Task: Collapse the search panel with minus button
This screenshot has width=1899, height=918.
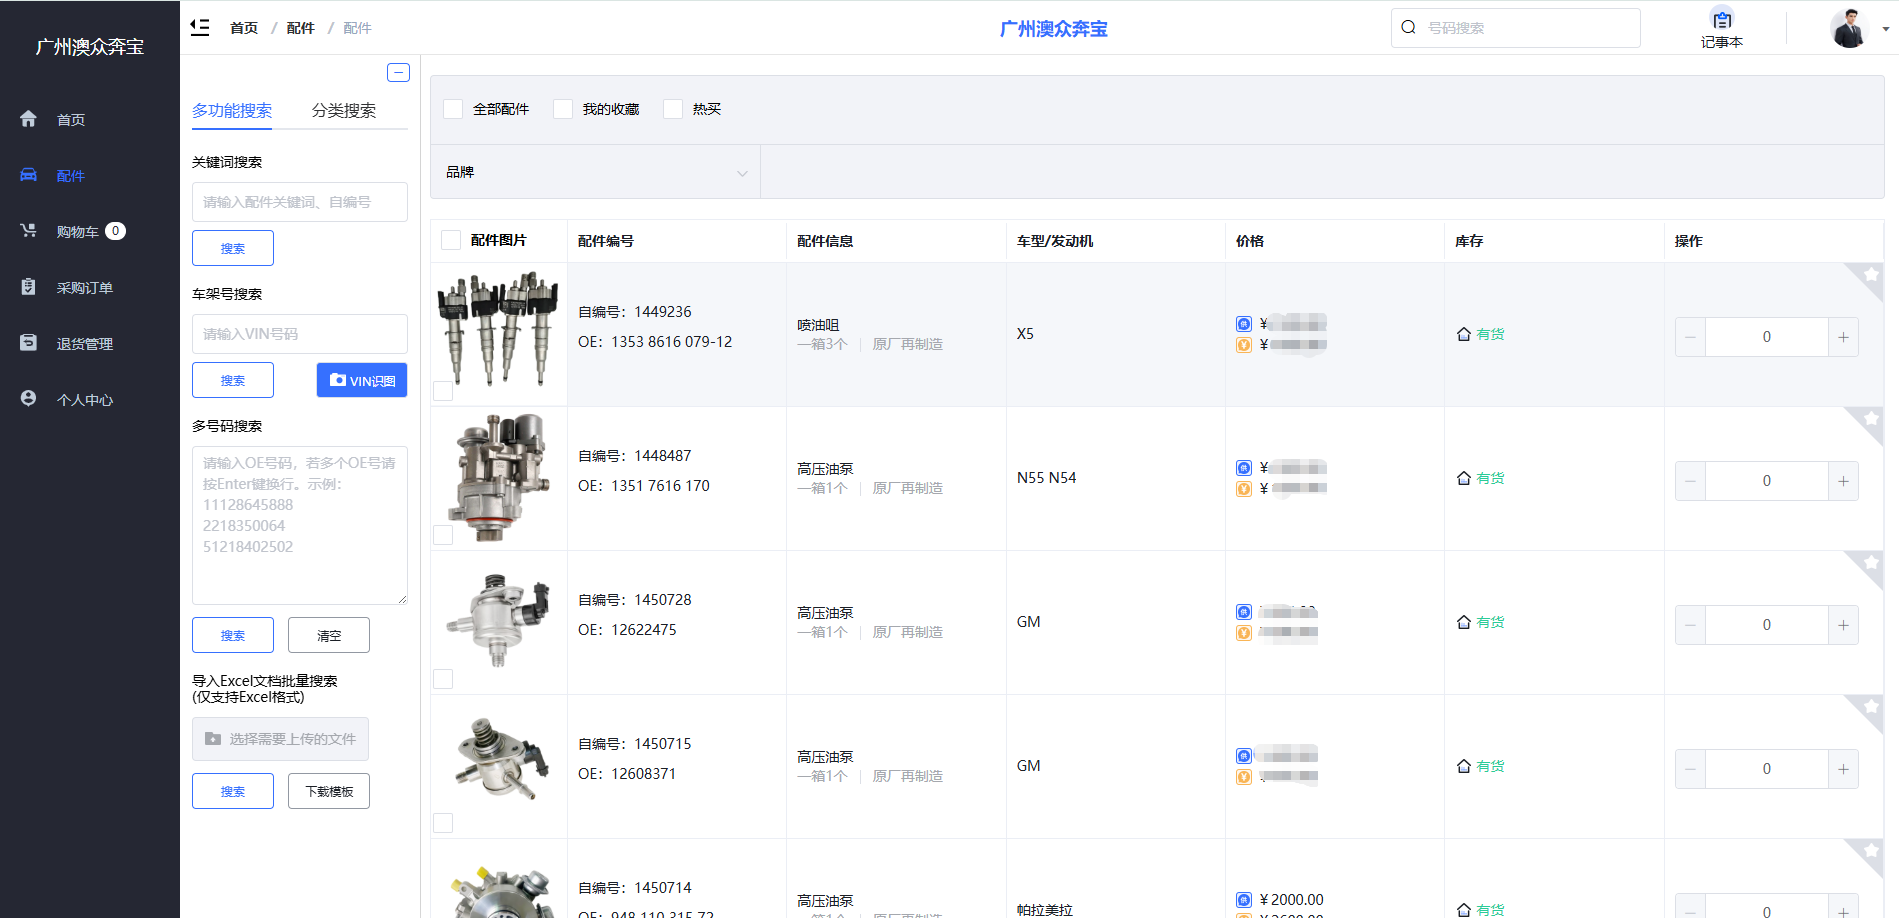Action: 398,72
